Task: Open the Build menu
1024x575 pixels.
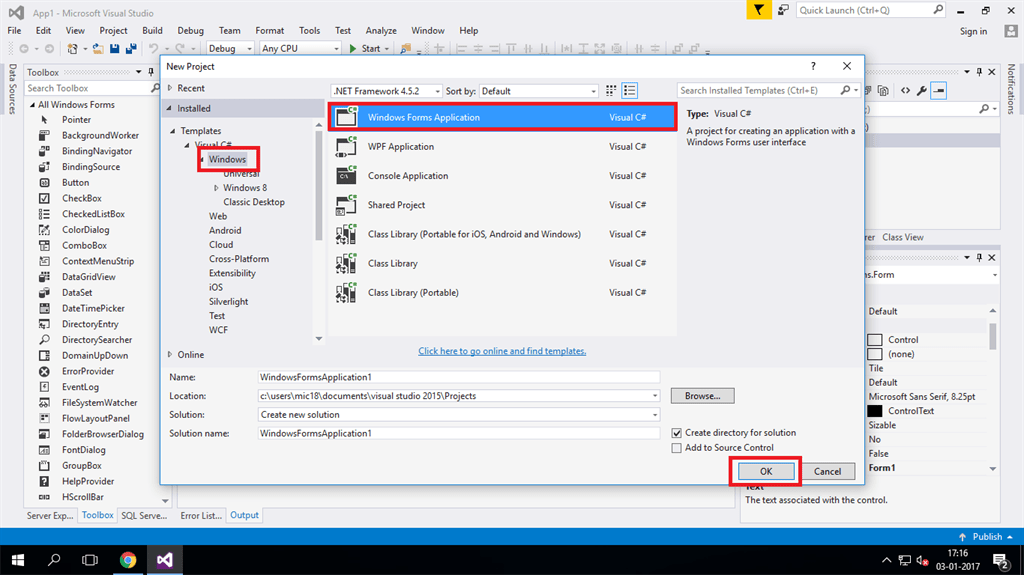Action: pos(152,31)
